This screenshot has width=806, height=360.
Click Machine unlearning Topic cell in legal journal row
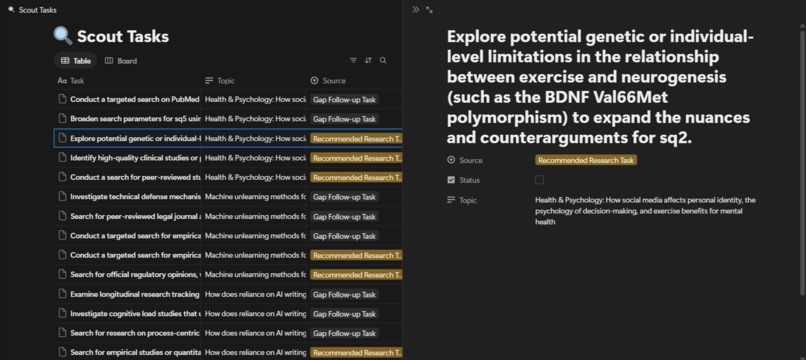click(x=255, y=217)
